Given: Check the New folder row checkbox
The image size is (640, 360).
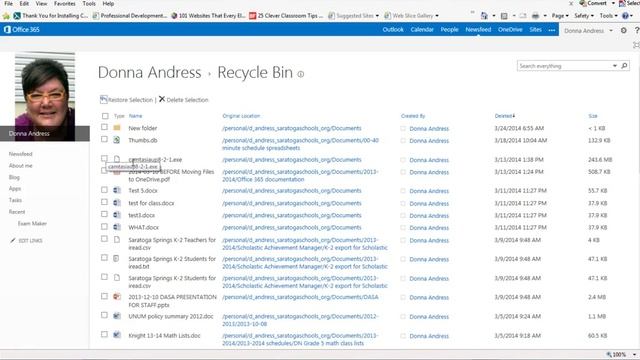Looking at the screenshot, I should tap(104, 127).
